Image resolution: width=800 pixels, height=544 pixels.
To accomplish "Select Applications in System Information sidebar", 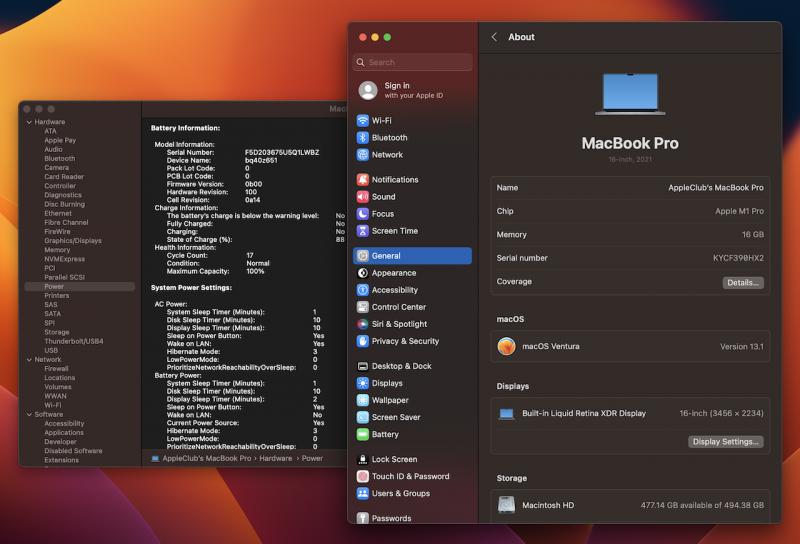I will click(64, 433).
